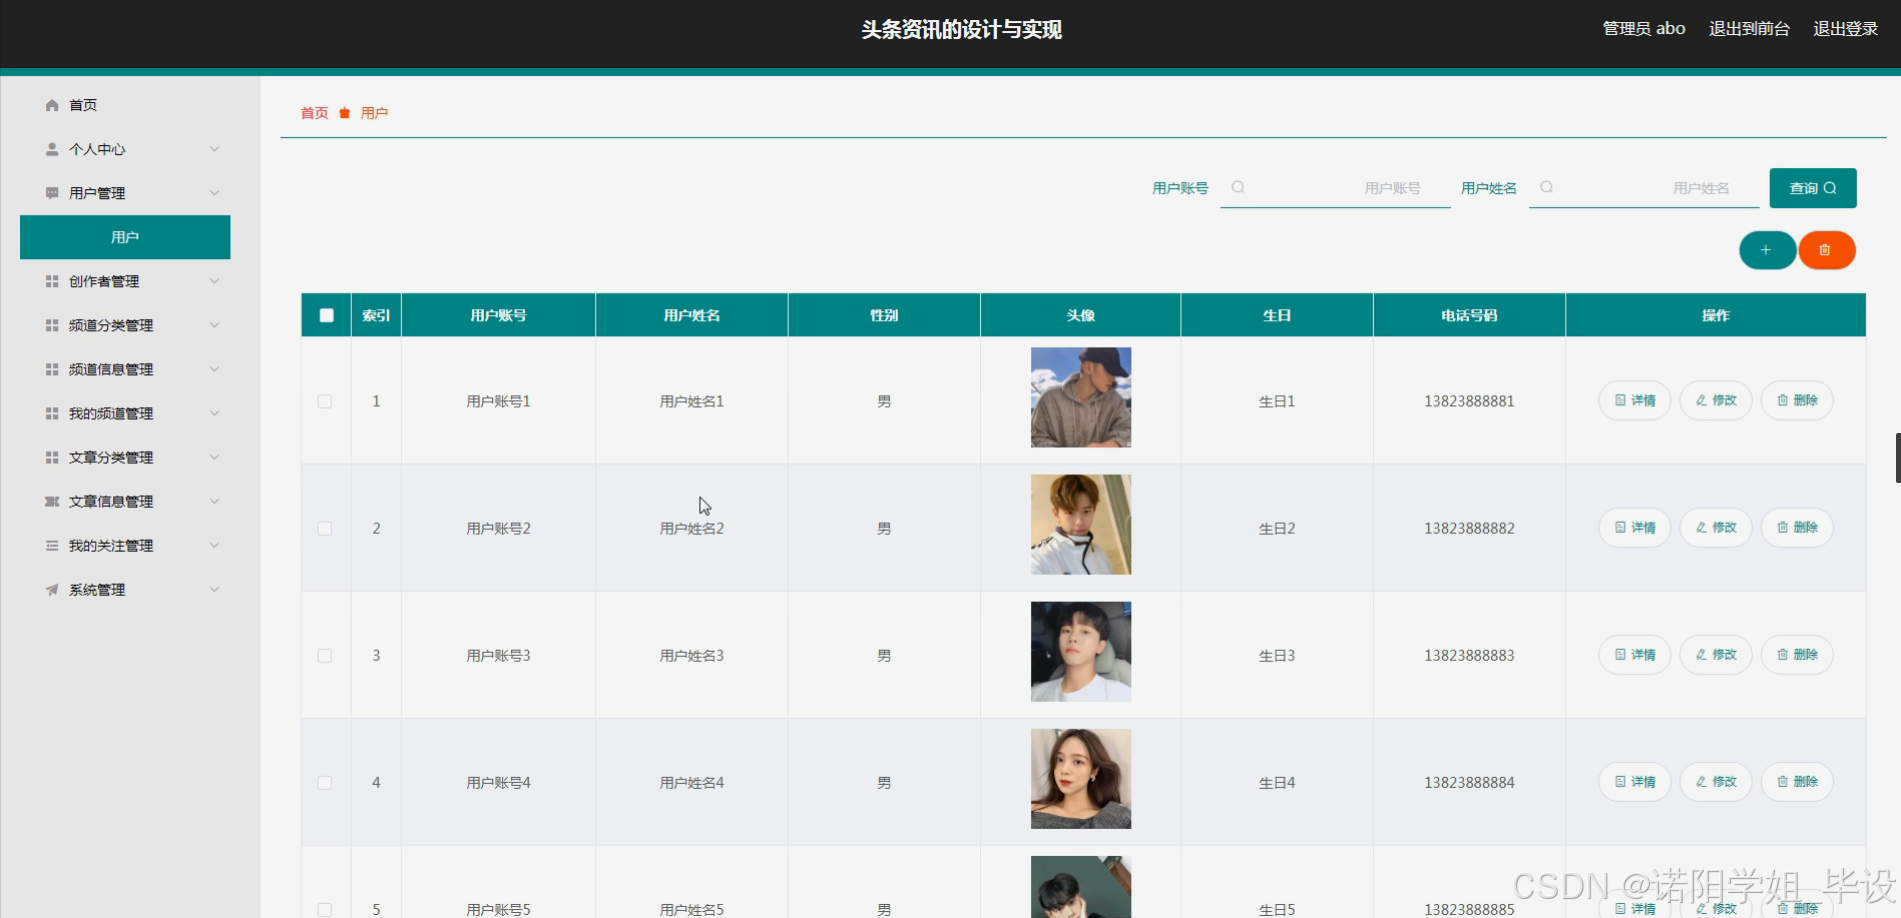
Task: Collapse the 用户管理 chevron
Action: 214,193
